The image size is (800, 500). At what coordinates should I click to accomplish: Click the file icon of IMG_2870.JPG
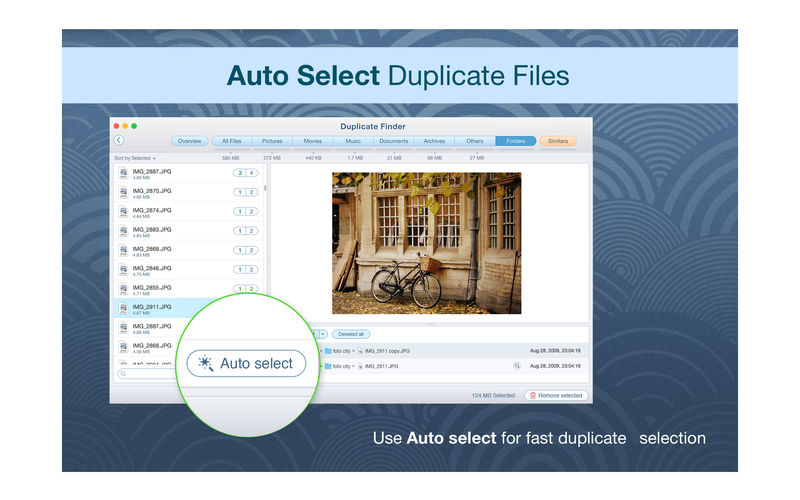click(124, 192)
